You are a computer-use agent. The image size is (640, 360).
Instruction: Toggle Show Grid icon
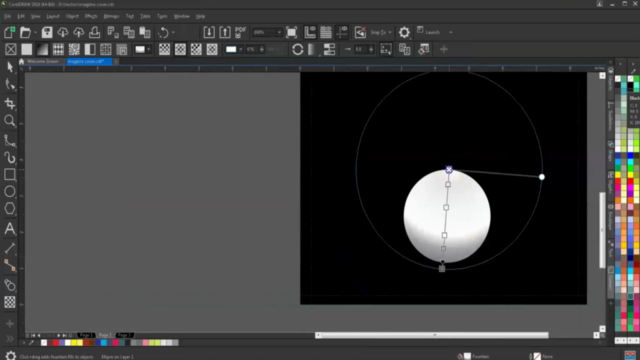[x=326, y=32]
